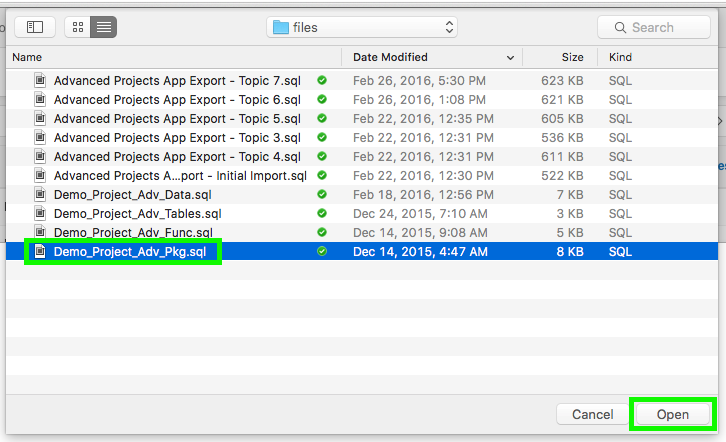This screenshot has width=726, height=442.
Task: Select file name Advanced Projects App Export - Topic 5.sql
Action: [x=177, y=118]
